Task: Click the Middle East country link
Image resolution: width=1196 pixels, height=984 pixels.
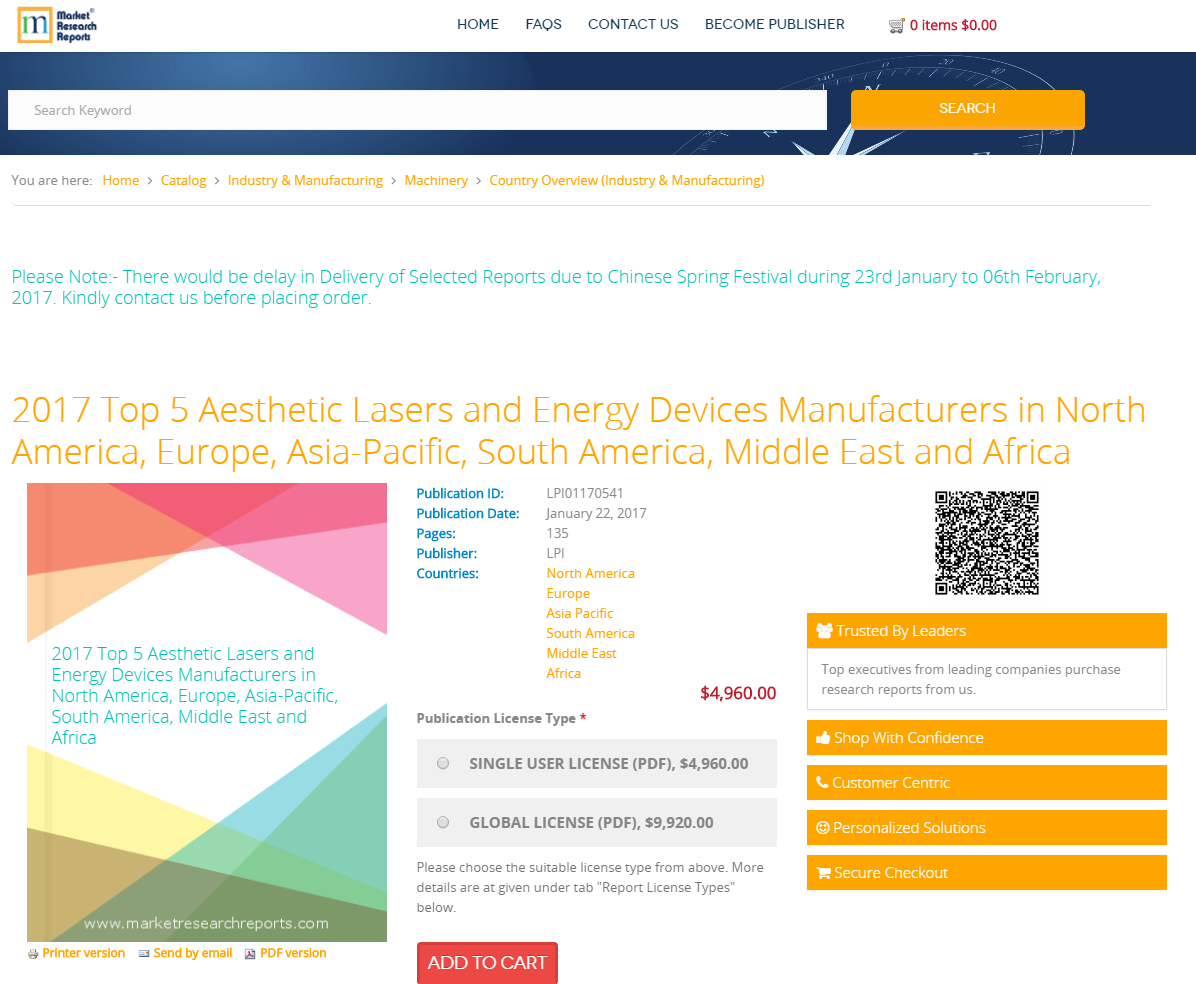Action: coord(581,653)
